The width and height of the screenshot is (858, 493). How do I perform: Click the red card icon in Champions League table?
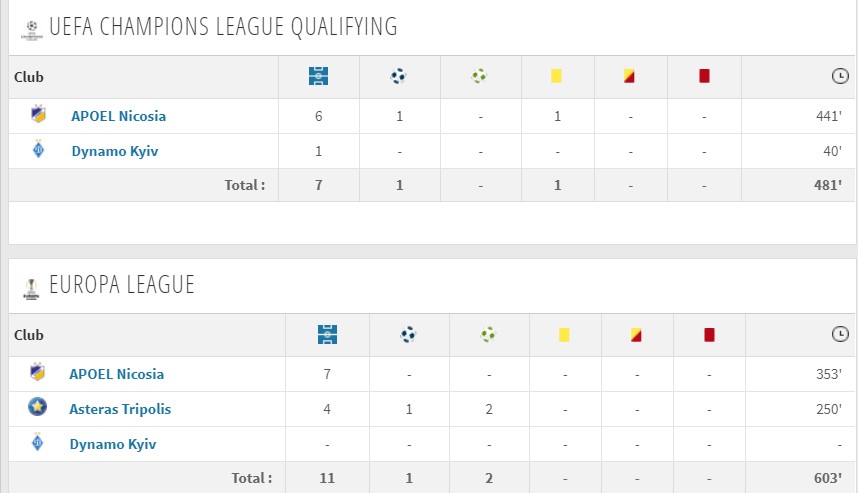704,76
